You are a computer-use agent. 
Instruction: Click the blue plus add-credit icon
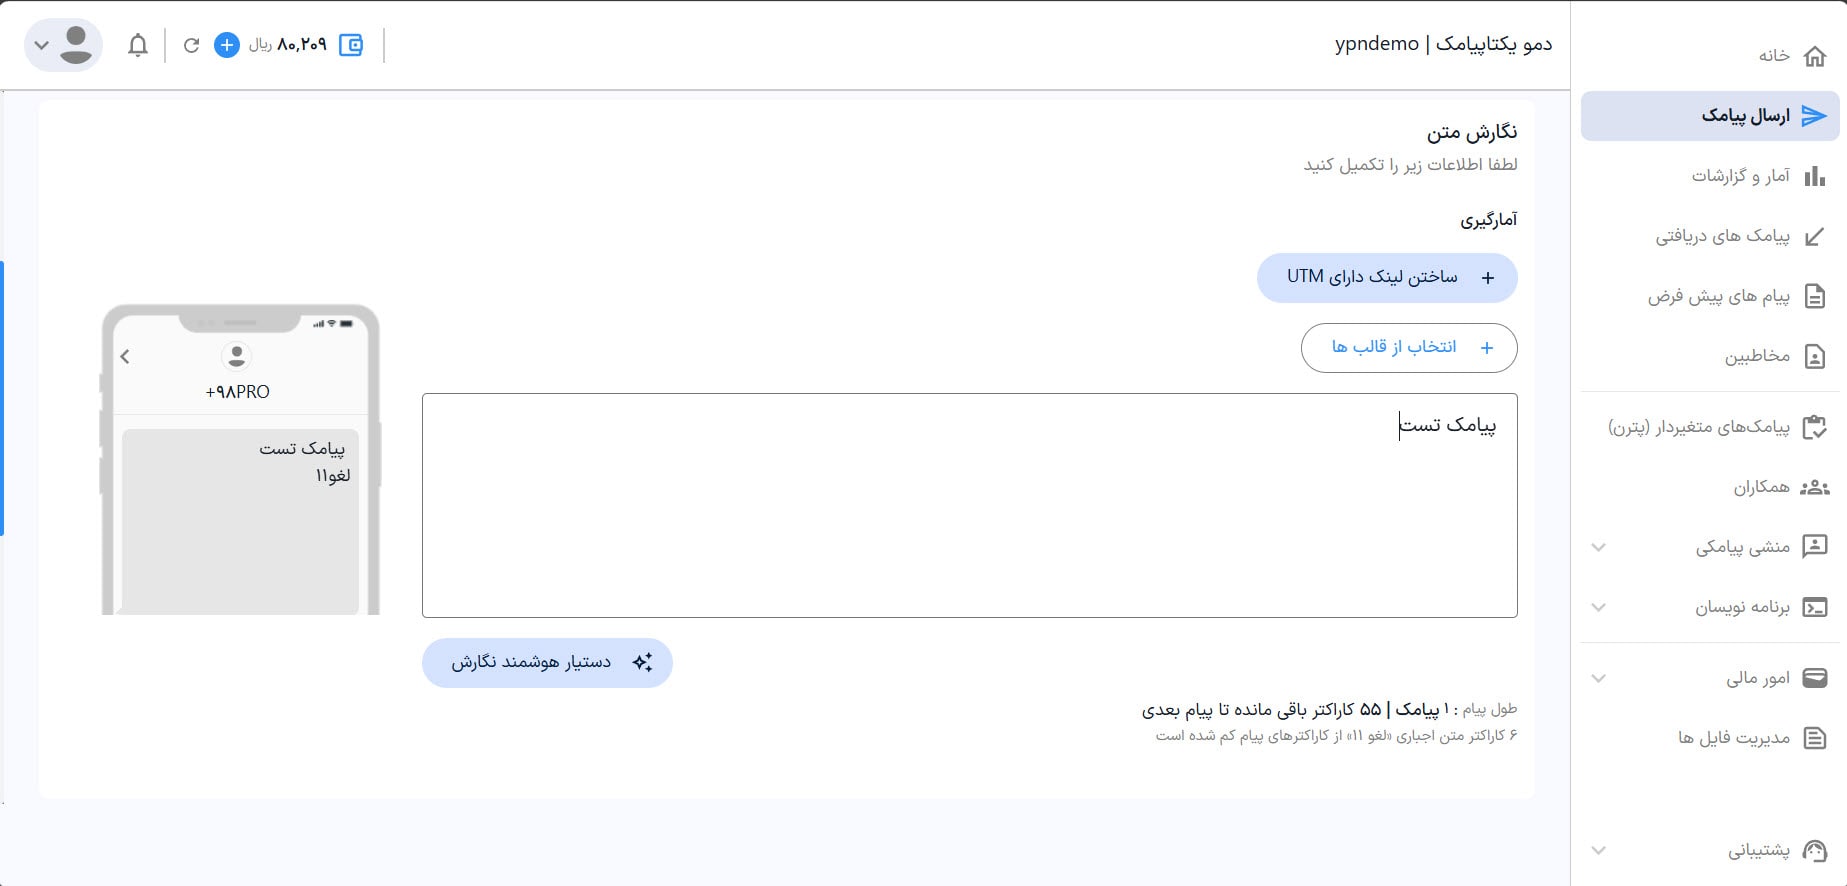point(227,45)
